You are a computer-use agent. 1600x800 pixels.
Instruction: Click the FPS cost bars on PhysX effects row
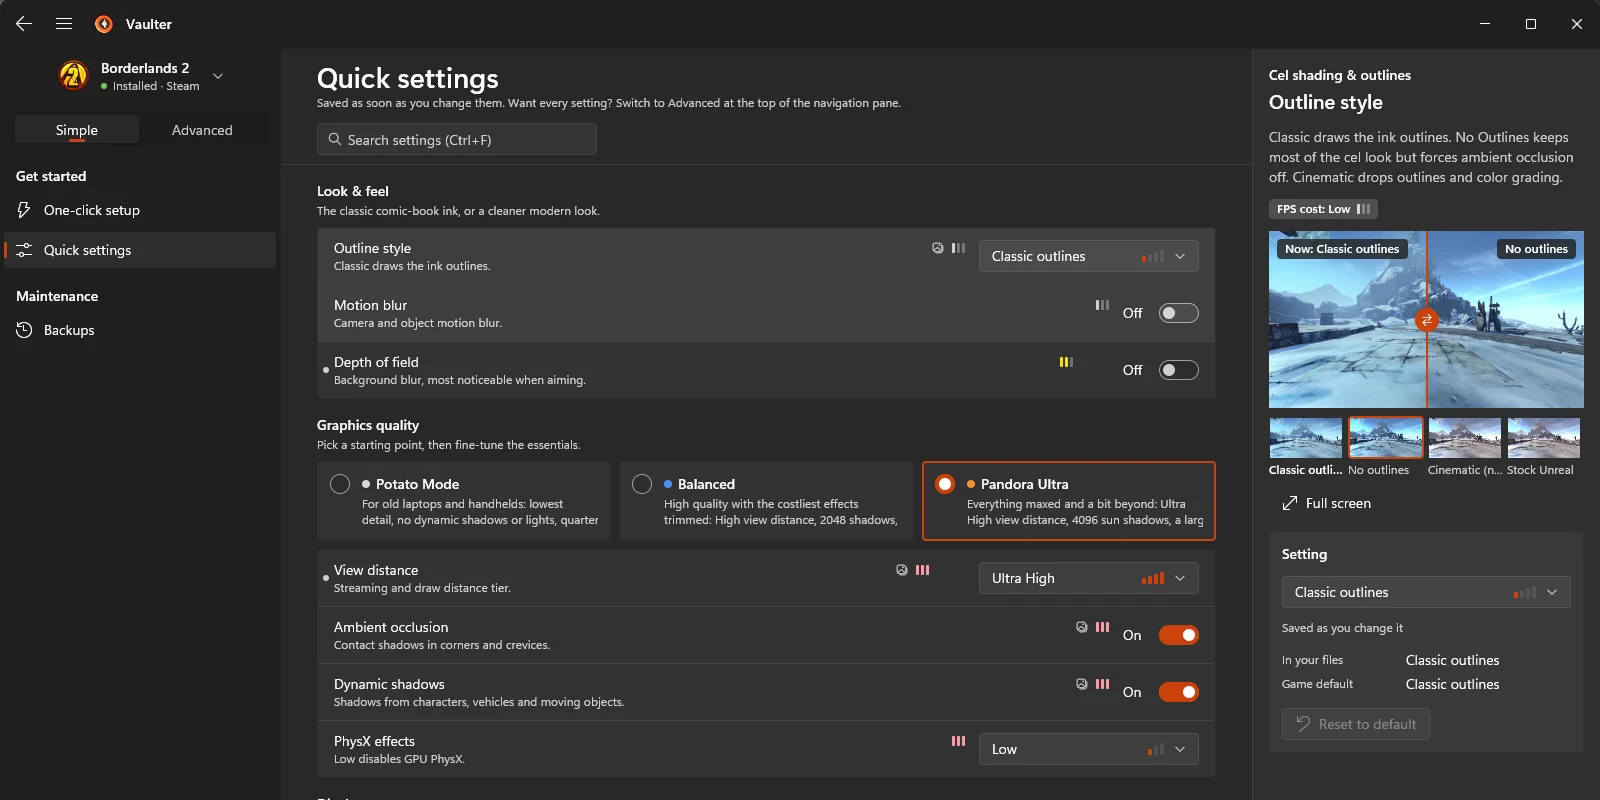958,741
